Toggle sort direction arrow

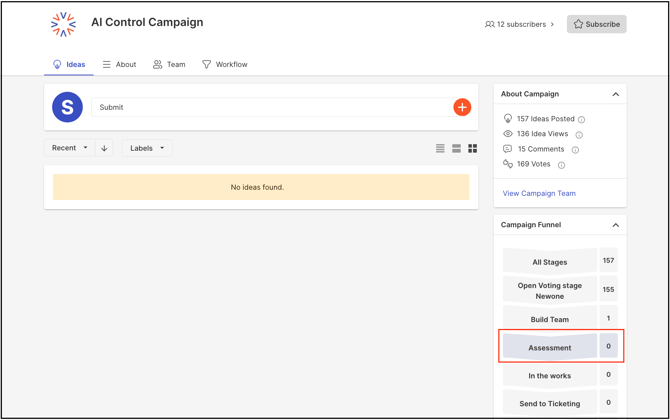pos(104,148)
